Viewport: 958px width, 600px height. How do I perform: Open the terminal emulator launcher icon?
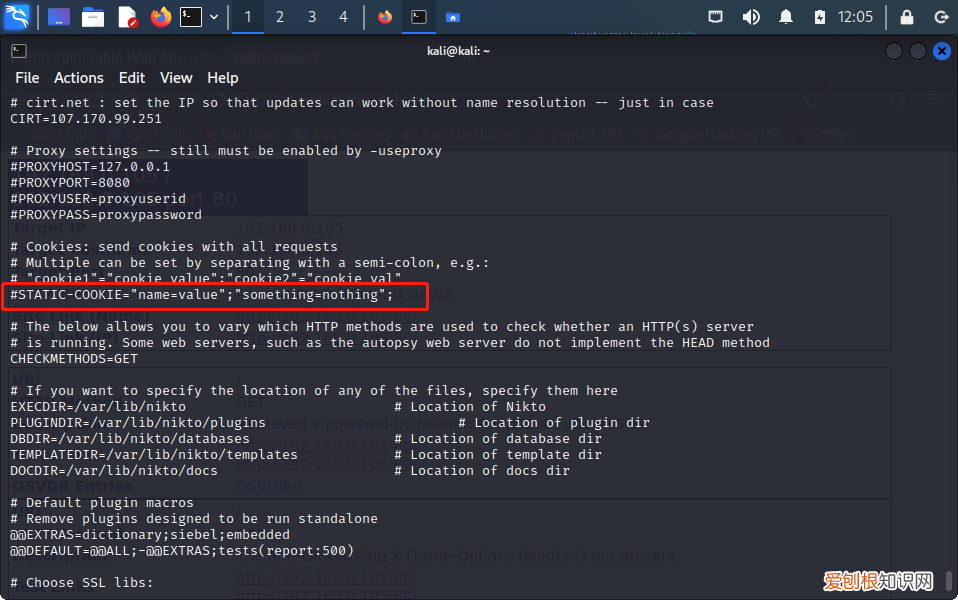tap(190, 17)
